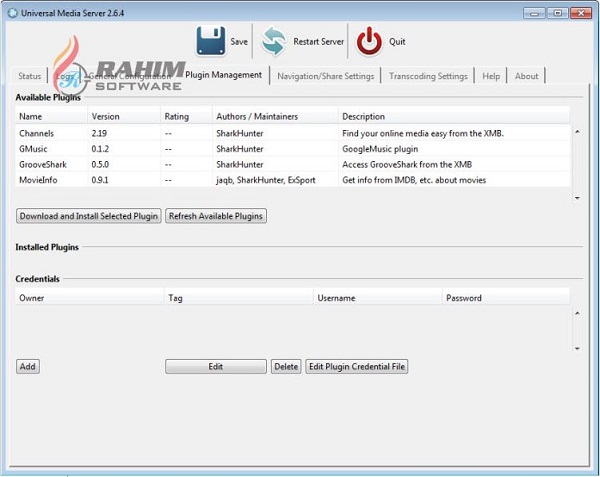
Task: Select the About tab
Action: click(526, 76)
